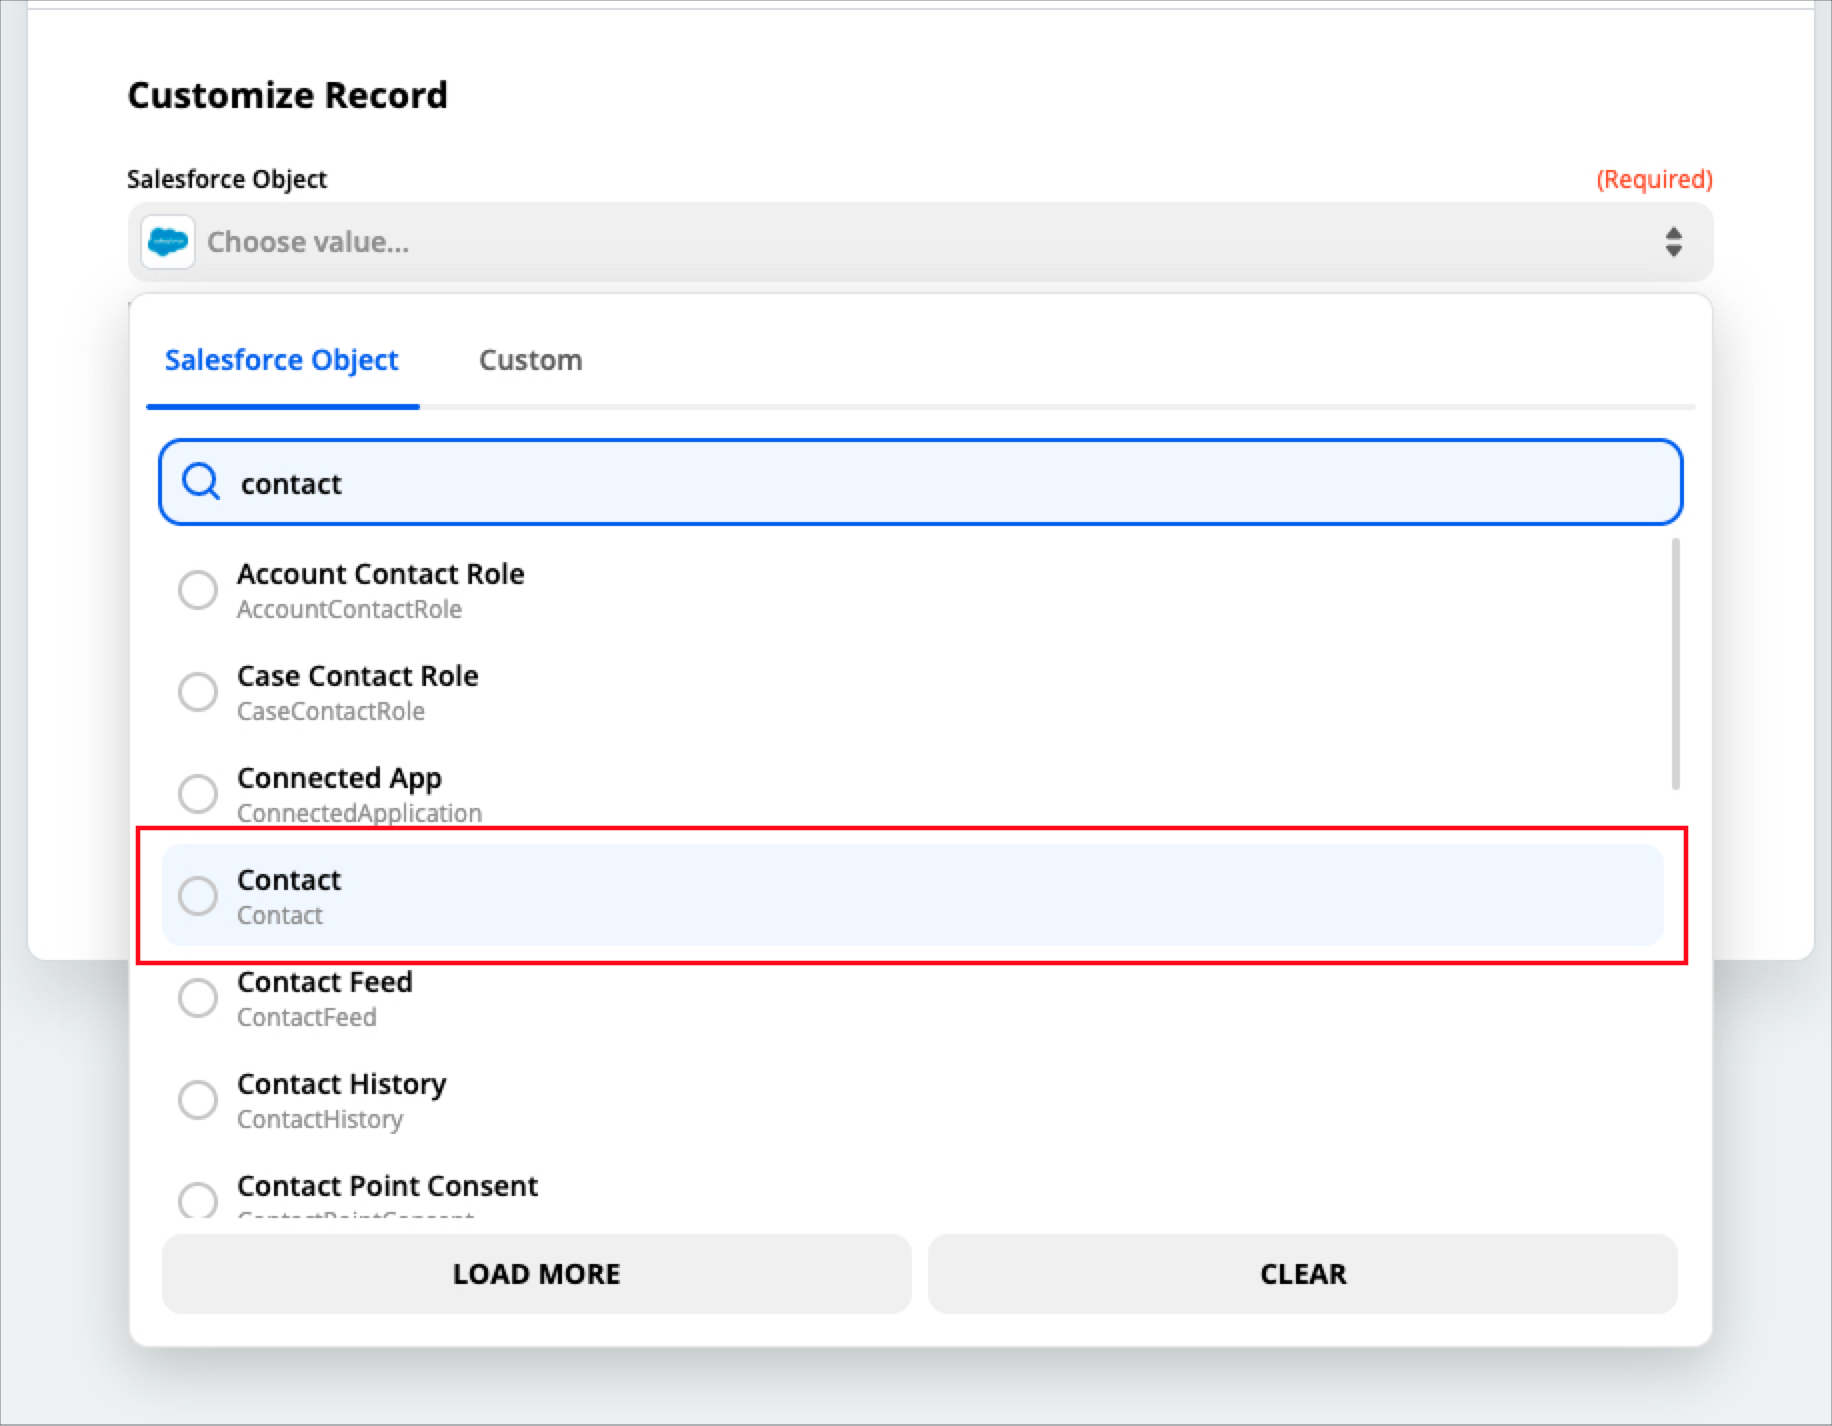1832x1426 pixels.
Task: Click the 'ContactFeed' API name text
Action: 307,1017
